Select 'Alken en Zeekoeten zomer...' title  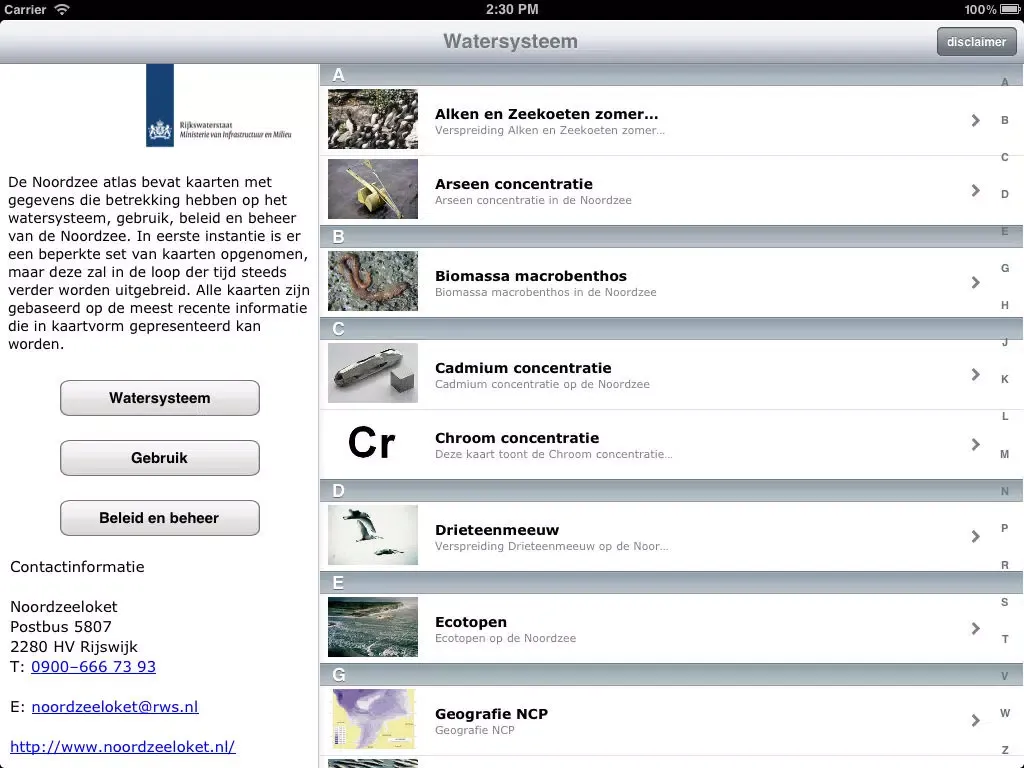pyautogui.click(x=547, y=114)
